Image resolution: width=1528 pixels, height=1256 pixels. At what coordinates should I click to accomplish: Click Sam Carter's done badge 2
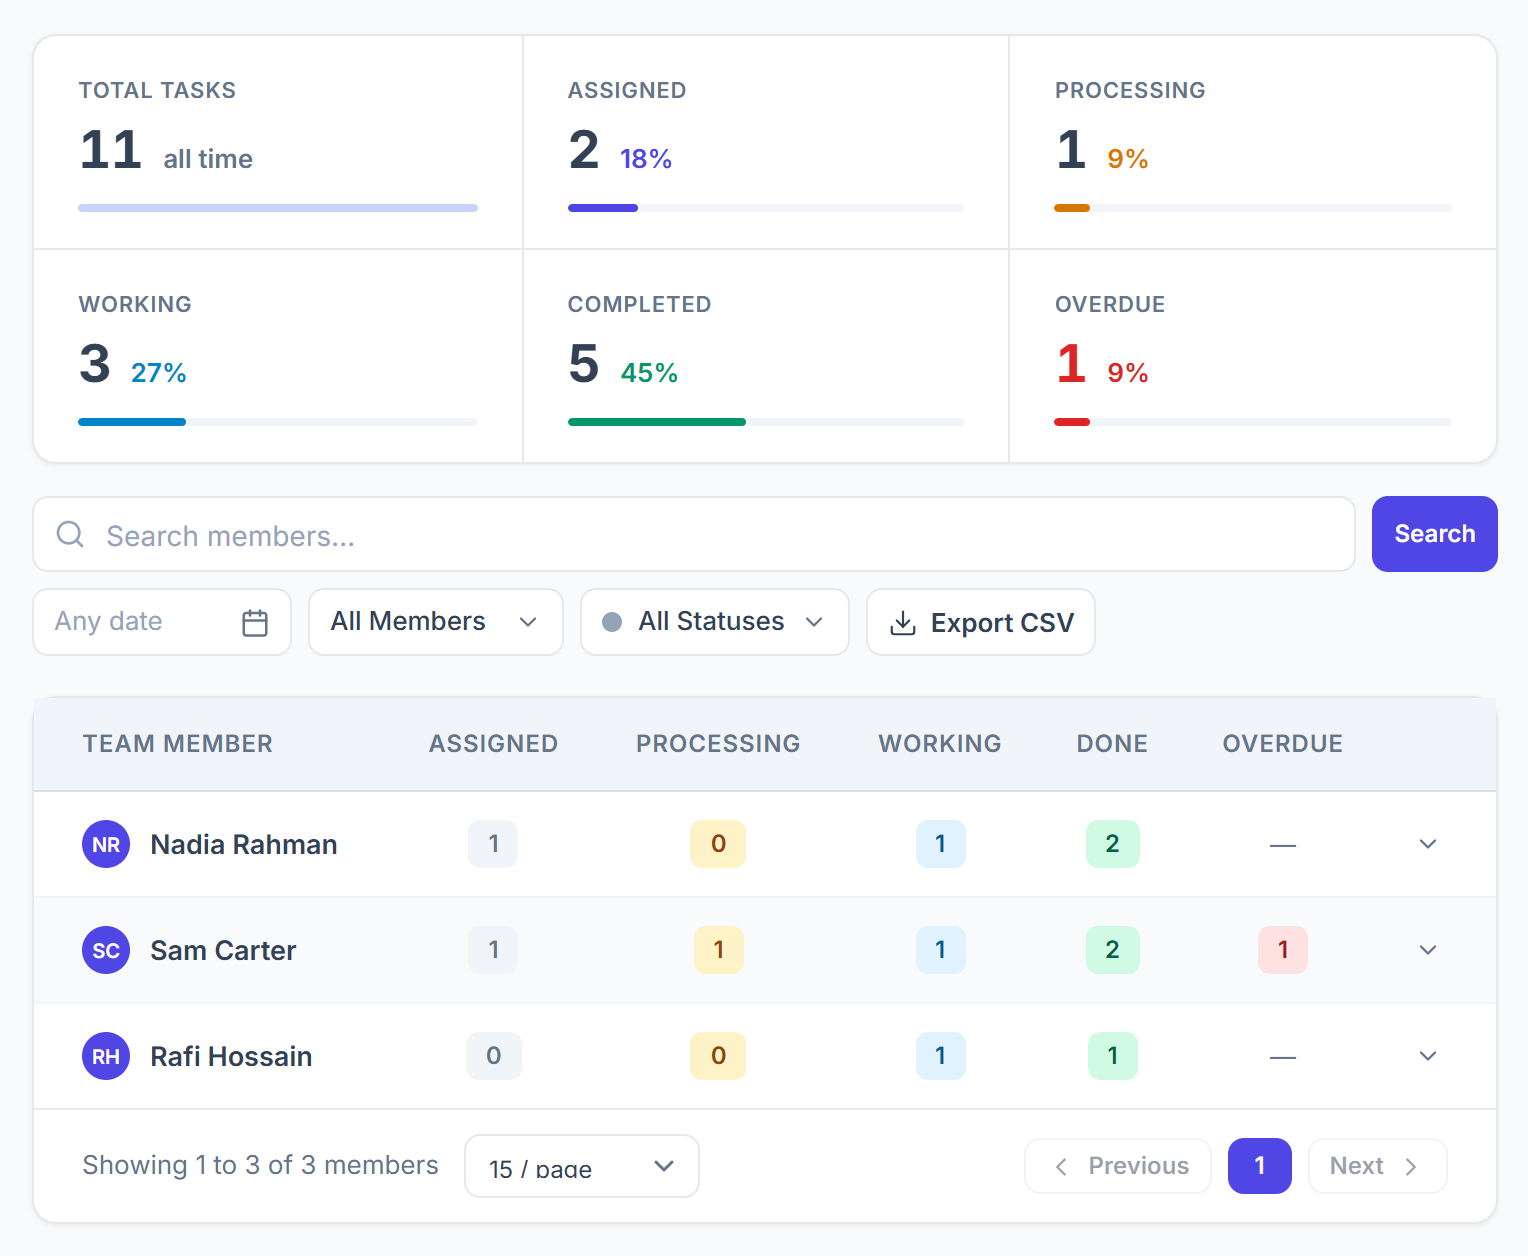click(x=1113, y=950)
